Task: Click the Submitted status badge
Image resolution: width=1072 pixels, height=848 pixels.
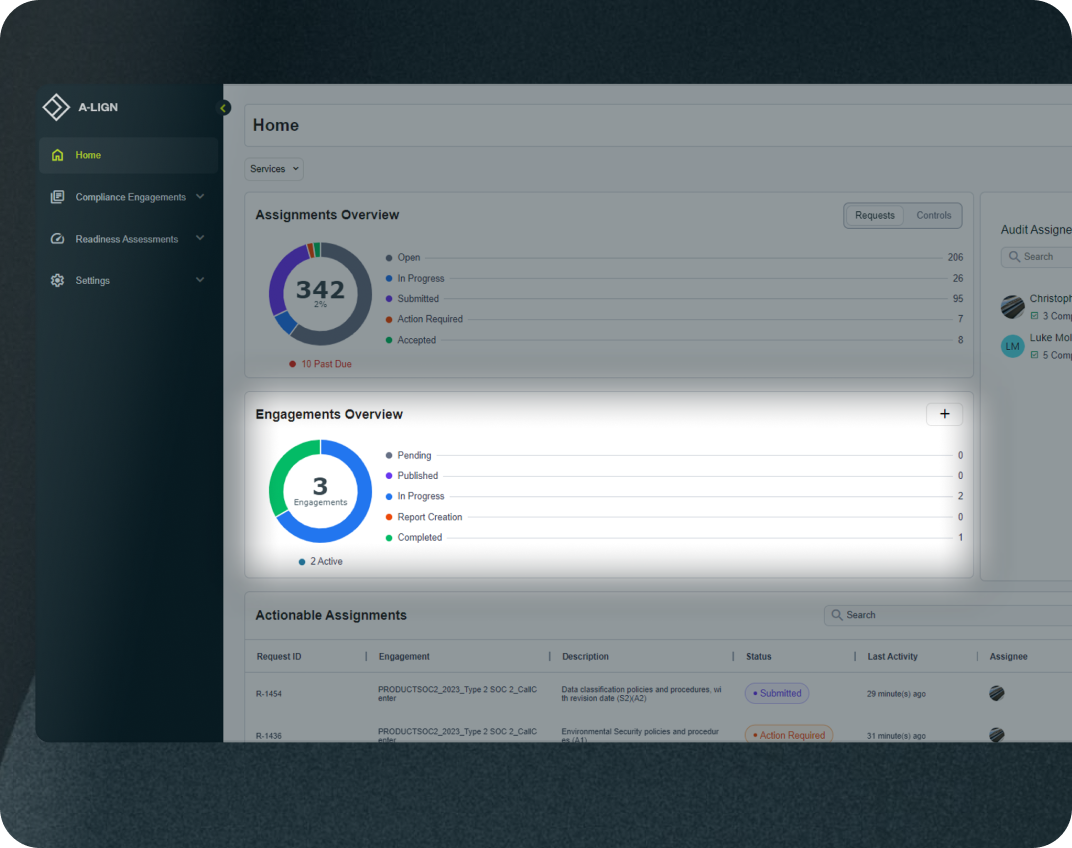Action: click(777, 693)
